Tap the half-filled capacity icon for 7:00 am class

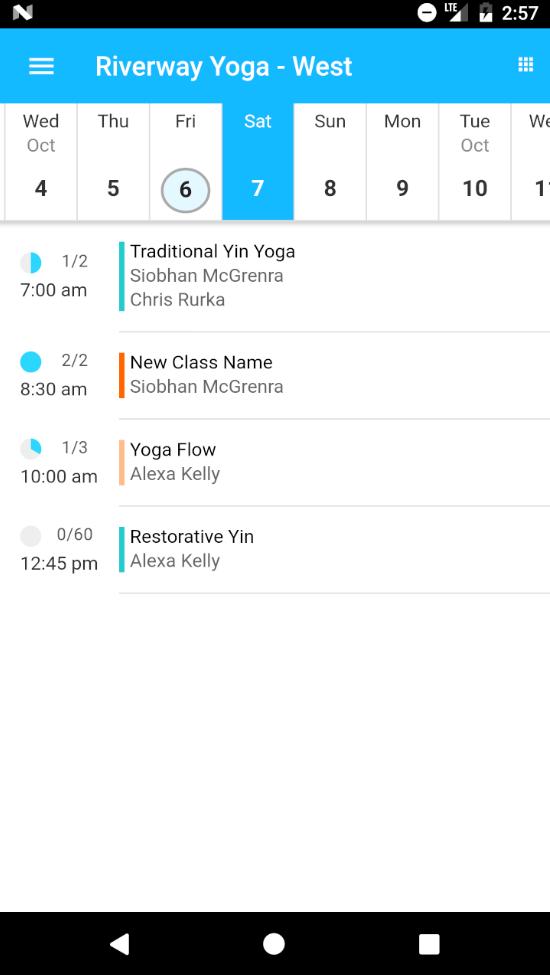31,263
